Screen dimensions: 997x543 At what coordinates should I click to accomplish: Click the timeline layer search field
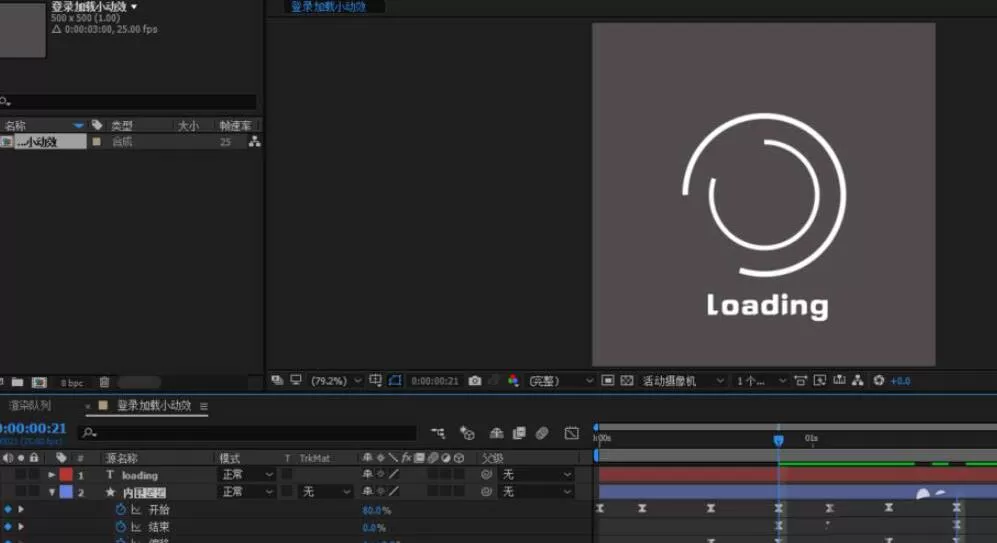click(x=247, y=433)
